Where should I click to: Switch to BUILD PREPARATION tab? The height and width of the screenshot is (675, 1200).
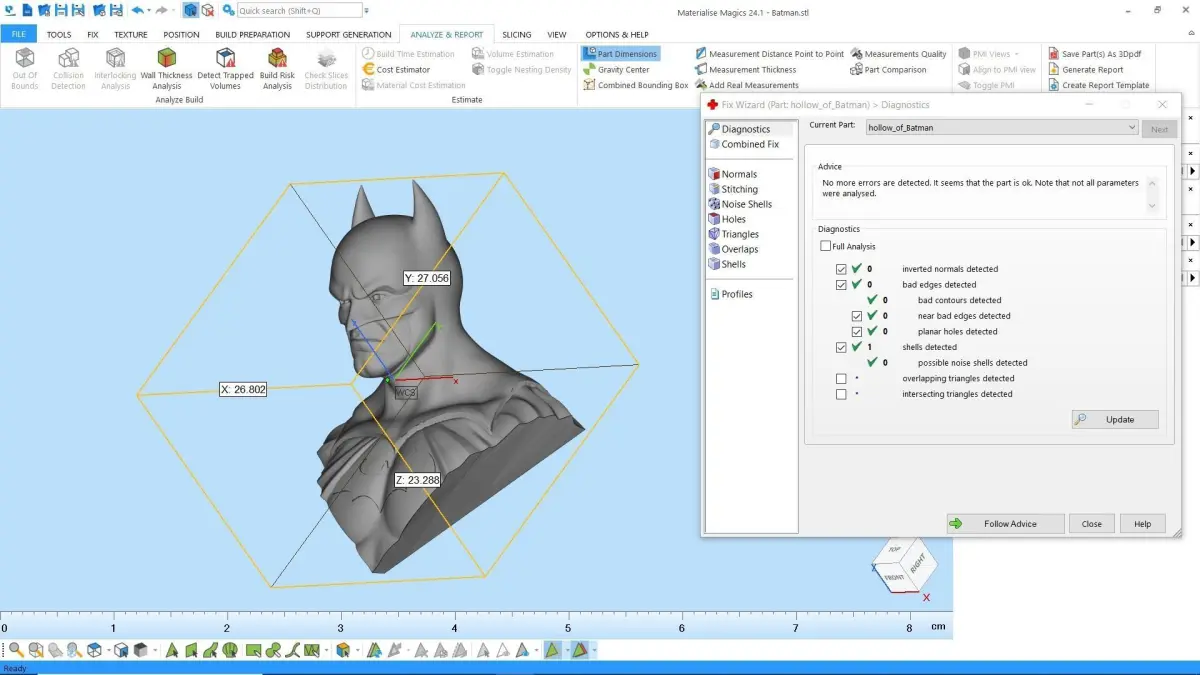click(253, 34)
